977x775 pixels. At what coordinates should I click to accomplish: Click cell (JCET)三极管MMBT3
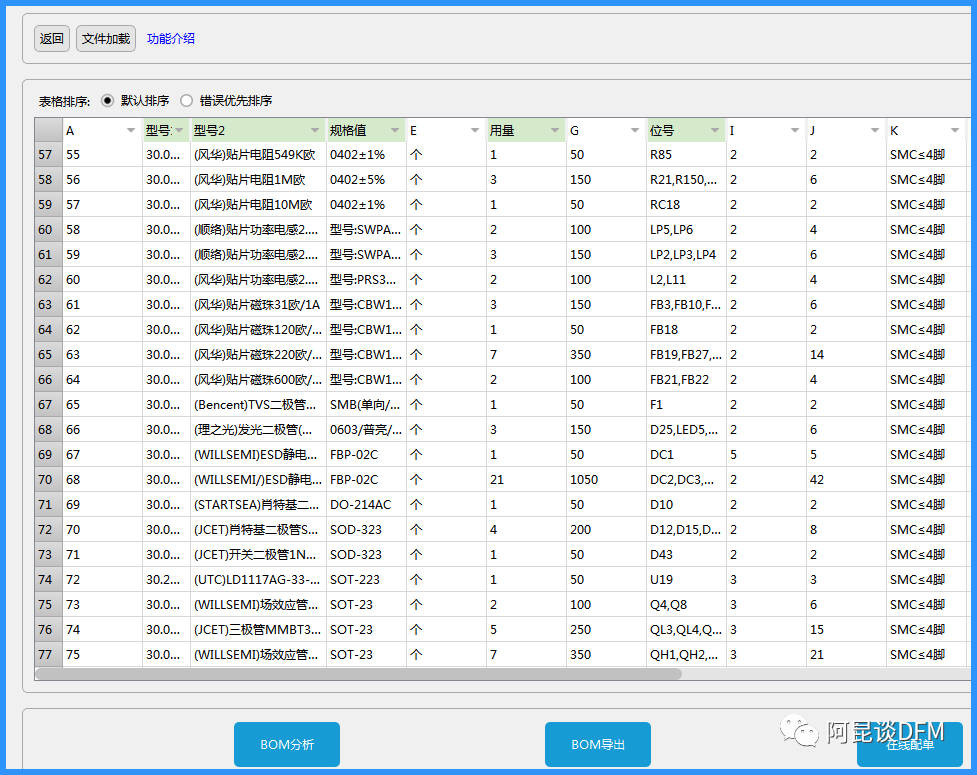(x=258, y=630)
